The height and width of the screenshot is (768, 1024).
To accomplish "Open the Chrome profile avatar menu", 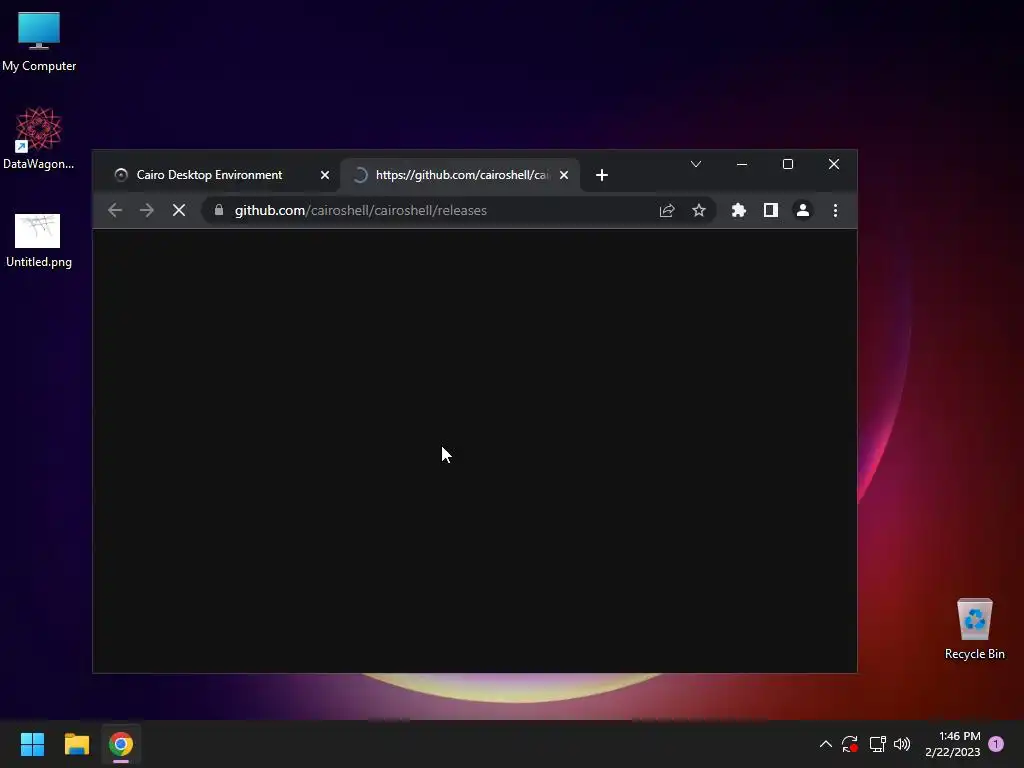I will coord(803,210).
